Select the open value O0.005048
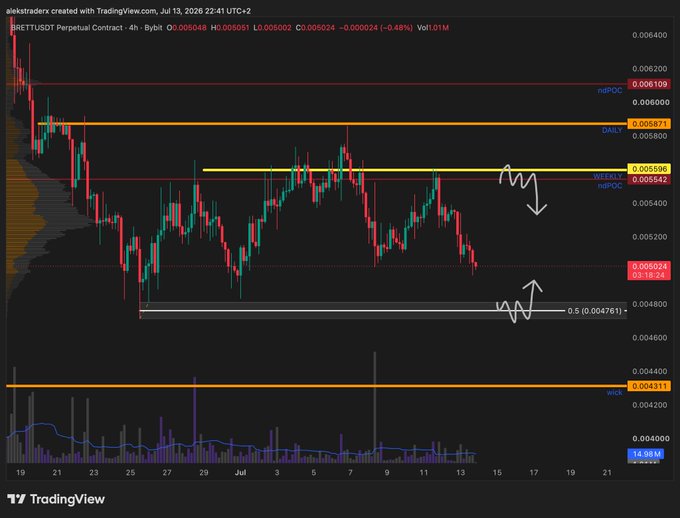 tap(186, 28)
